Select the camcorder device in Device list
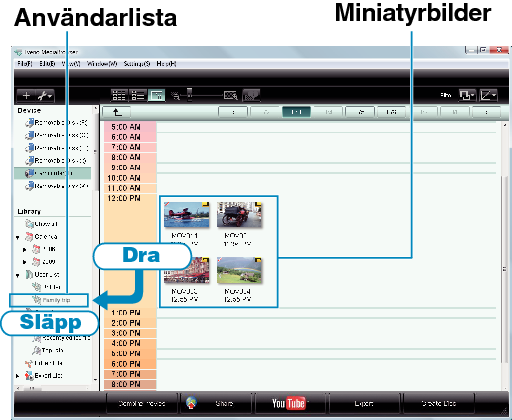 click(x=53, y=173)
